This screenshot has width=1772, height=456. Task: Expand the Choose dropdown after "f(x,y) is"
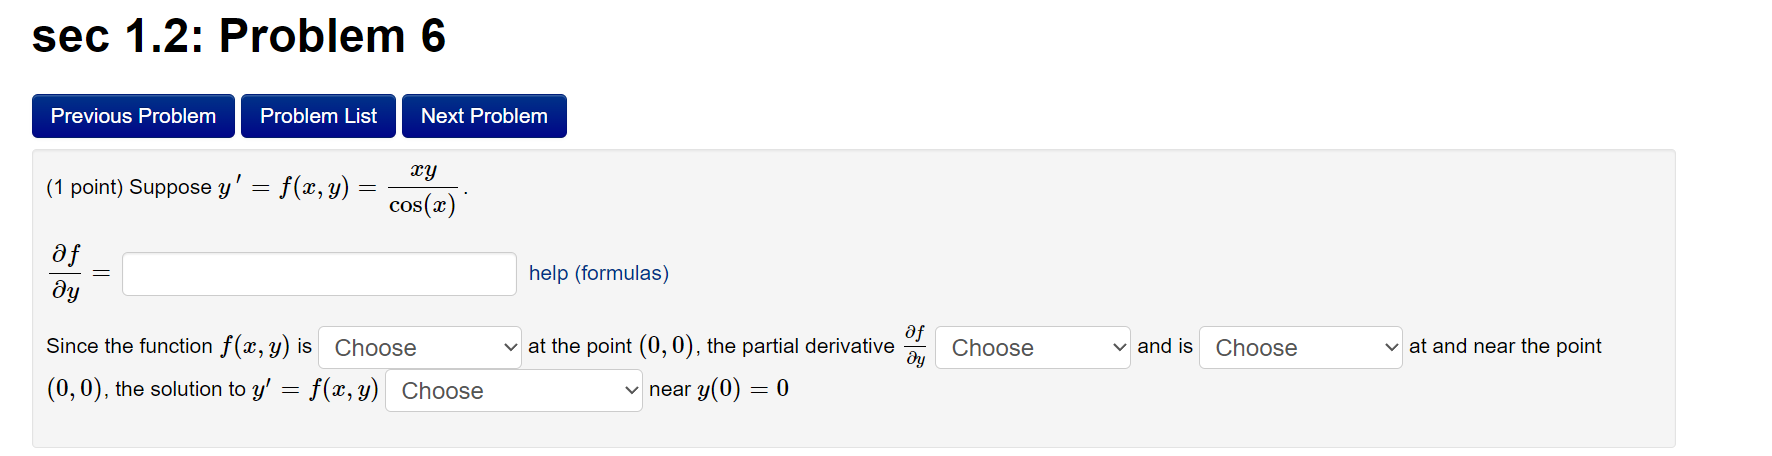[x=420, y=348]
